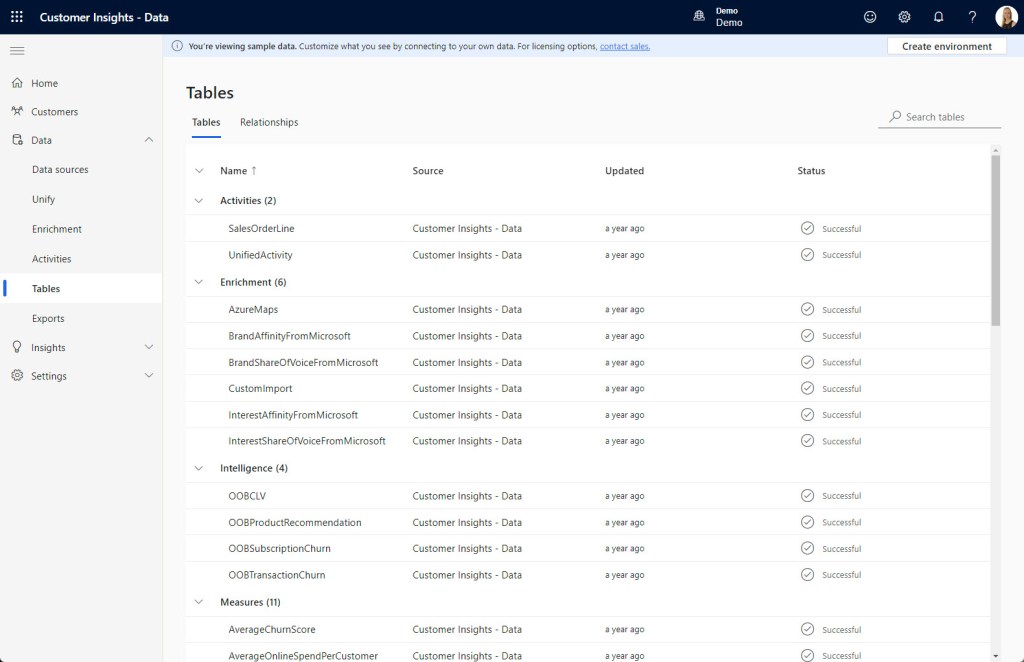Collapse the Activities (2) group
The width and height of the screenshot is (1024, 662).
coord(199,201)
